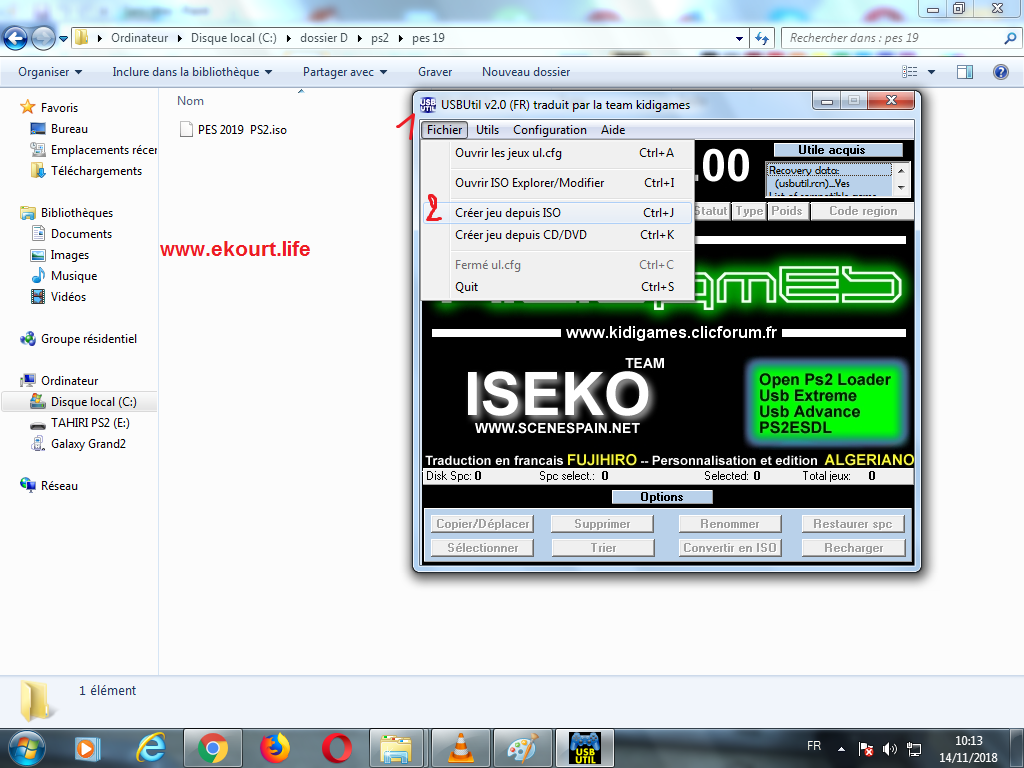Open the Partager avec dropdown

click(344, 72)
